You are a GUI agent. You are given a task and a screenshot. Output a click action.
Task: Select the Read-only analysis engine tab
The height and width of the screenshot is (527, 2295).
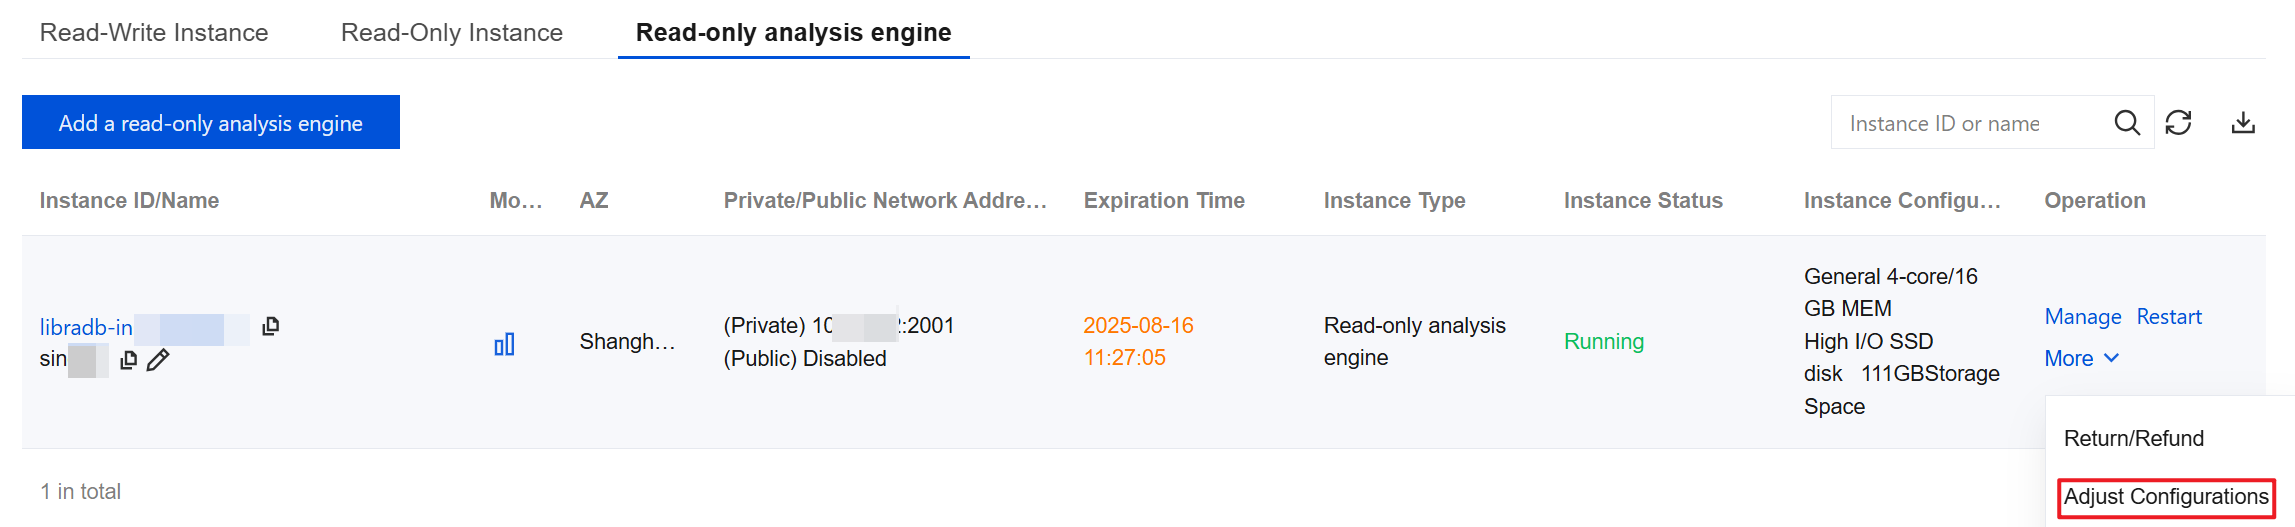click(x=793, y=33)
